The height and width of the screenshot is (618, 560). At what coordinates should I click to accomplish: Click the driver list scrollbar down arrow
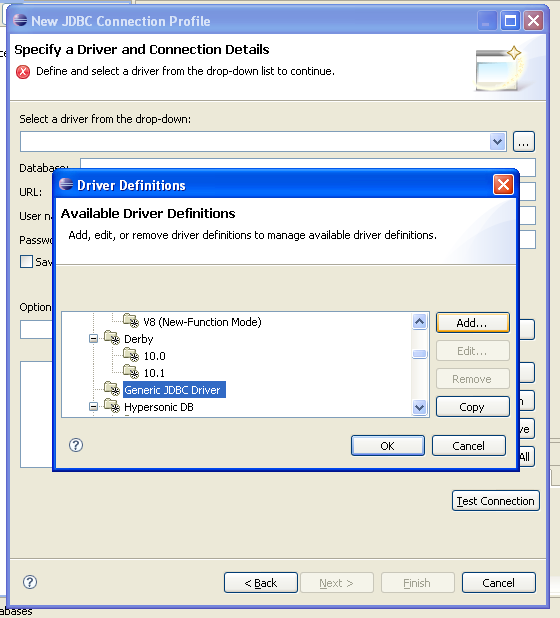(419, 407)
